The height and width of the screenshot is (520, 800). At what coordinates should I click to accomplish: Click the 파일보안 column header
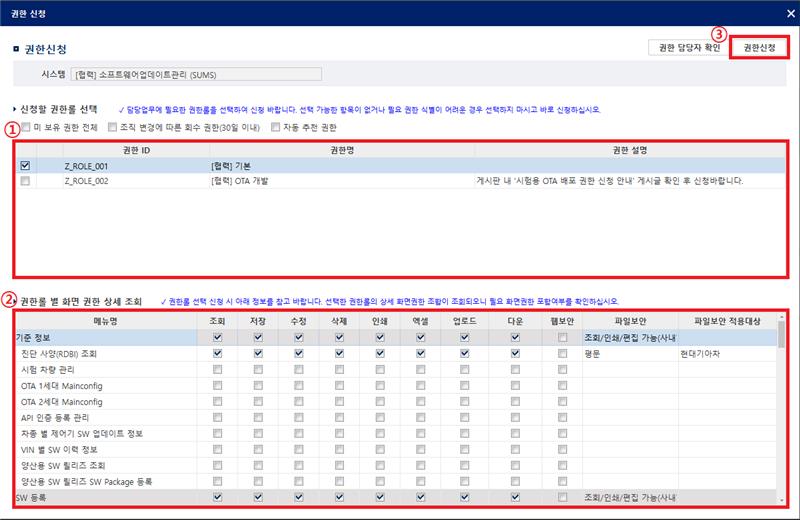coord(630,321)
